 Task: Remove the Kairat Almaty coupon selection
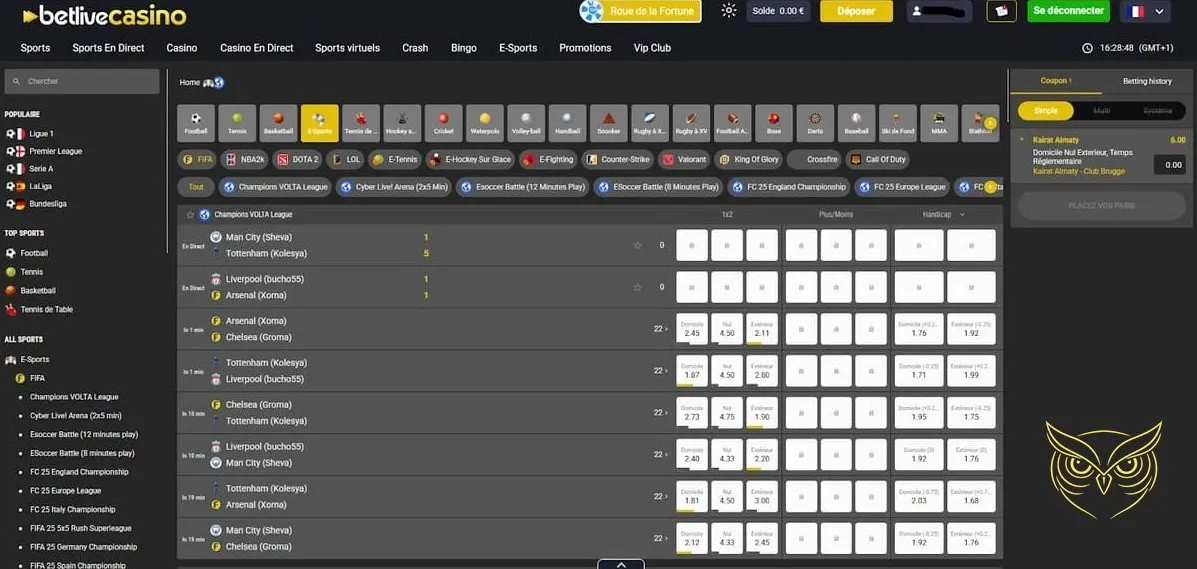coord(1022,140)
